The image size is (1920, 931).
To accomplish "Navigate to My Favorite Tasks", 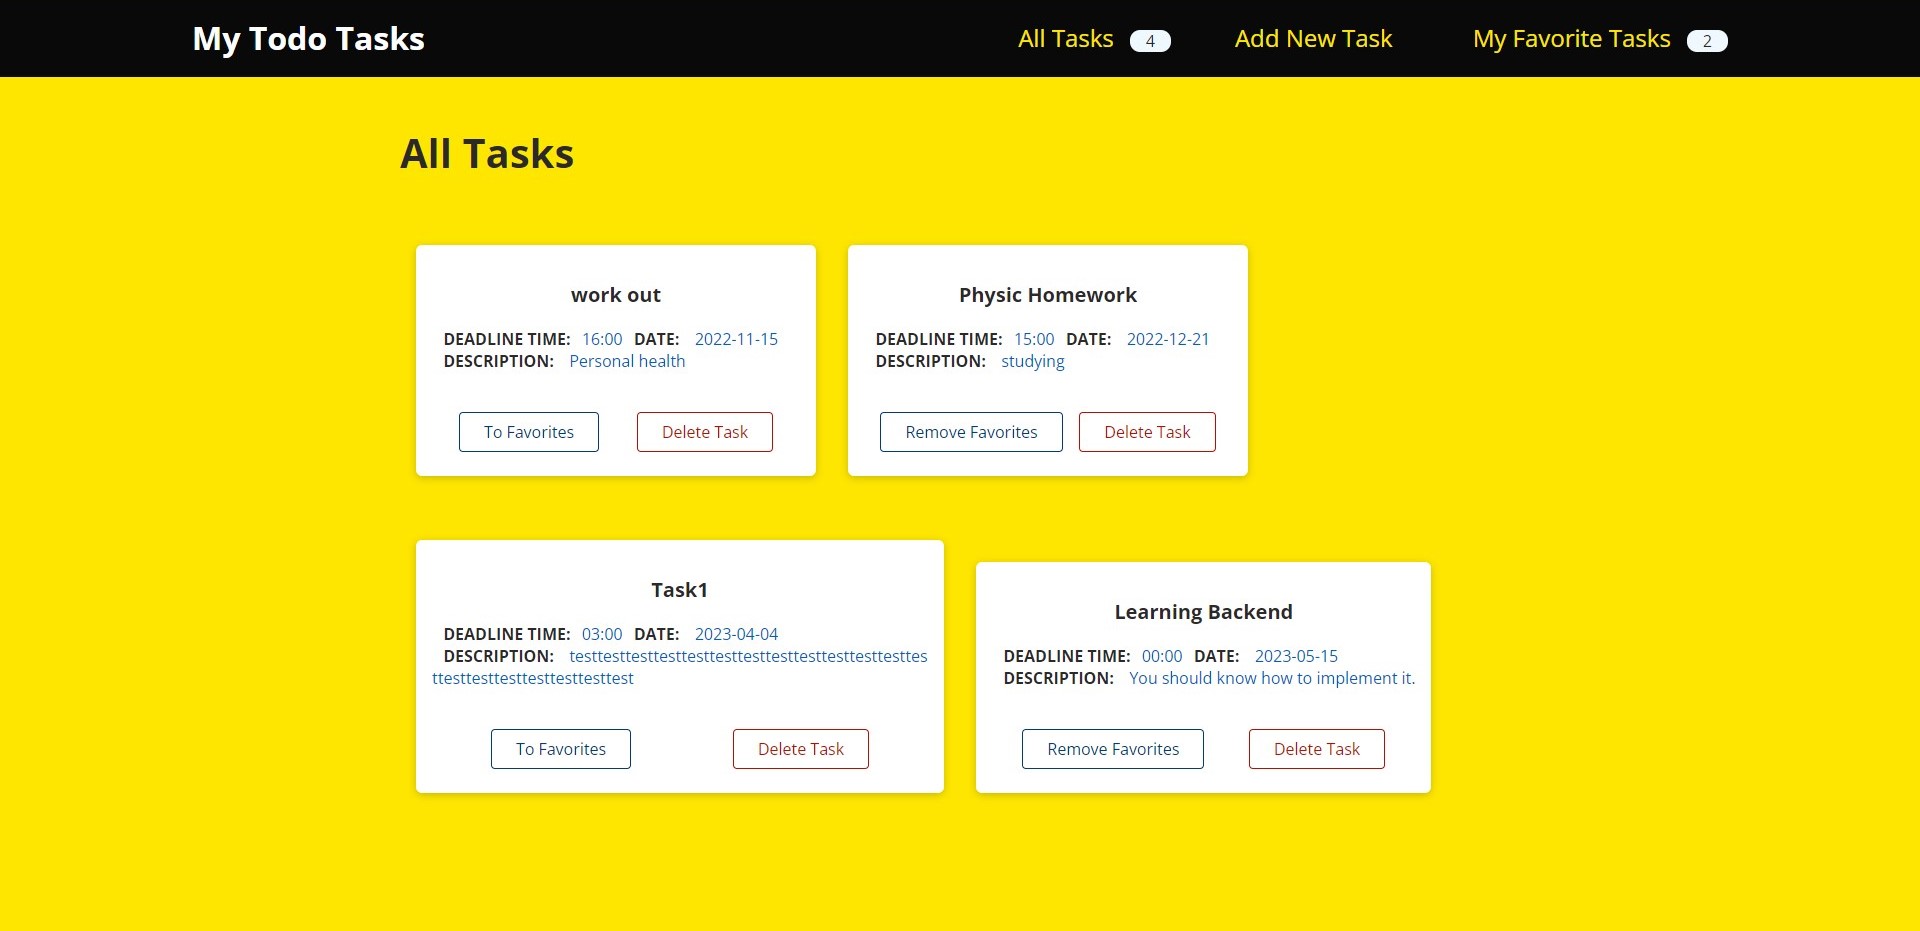I will coord(1572,38).
